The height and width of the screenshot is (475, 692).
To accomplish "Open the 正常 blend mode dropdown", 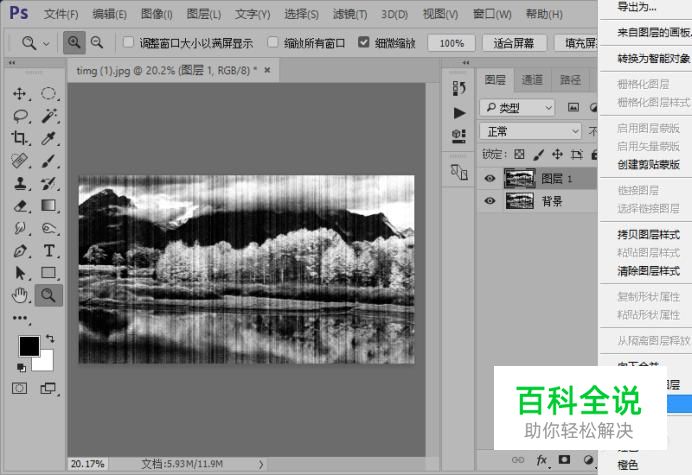I will [x=530, y=131].
